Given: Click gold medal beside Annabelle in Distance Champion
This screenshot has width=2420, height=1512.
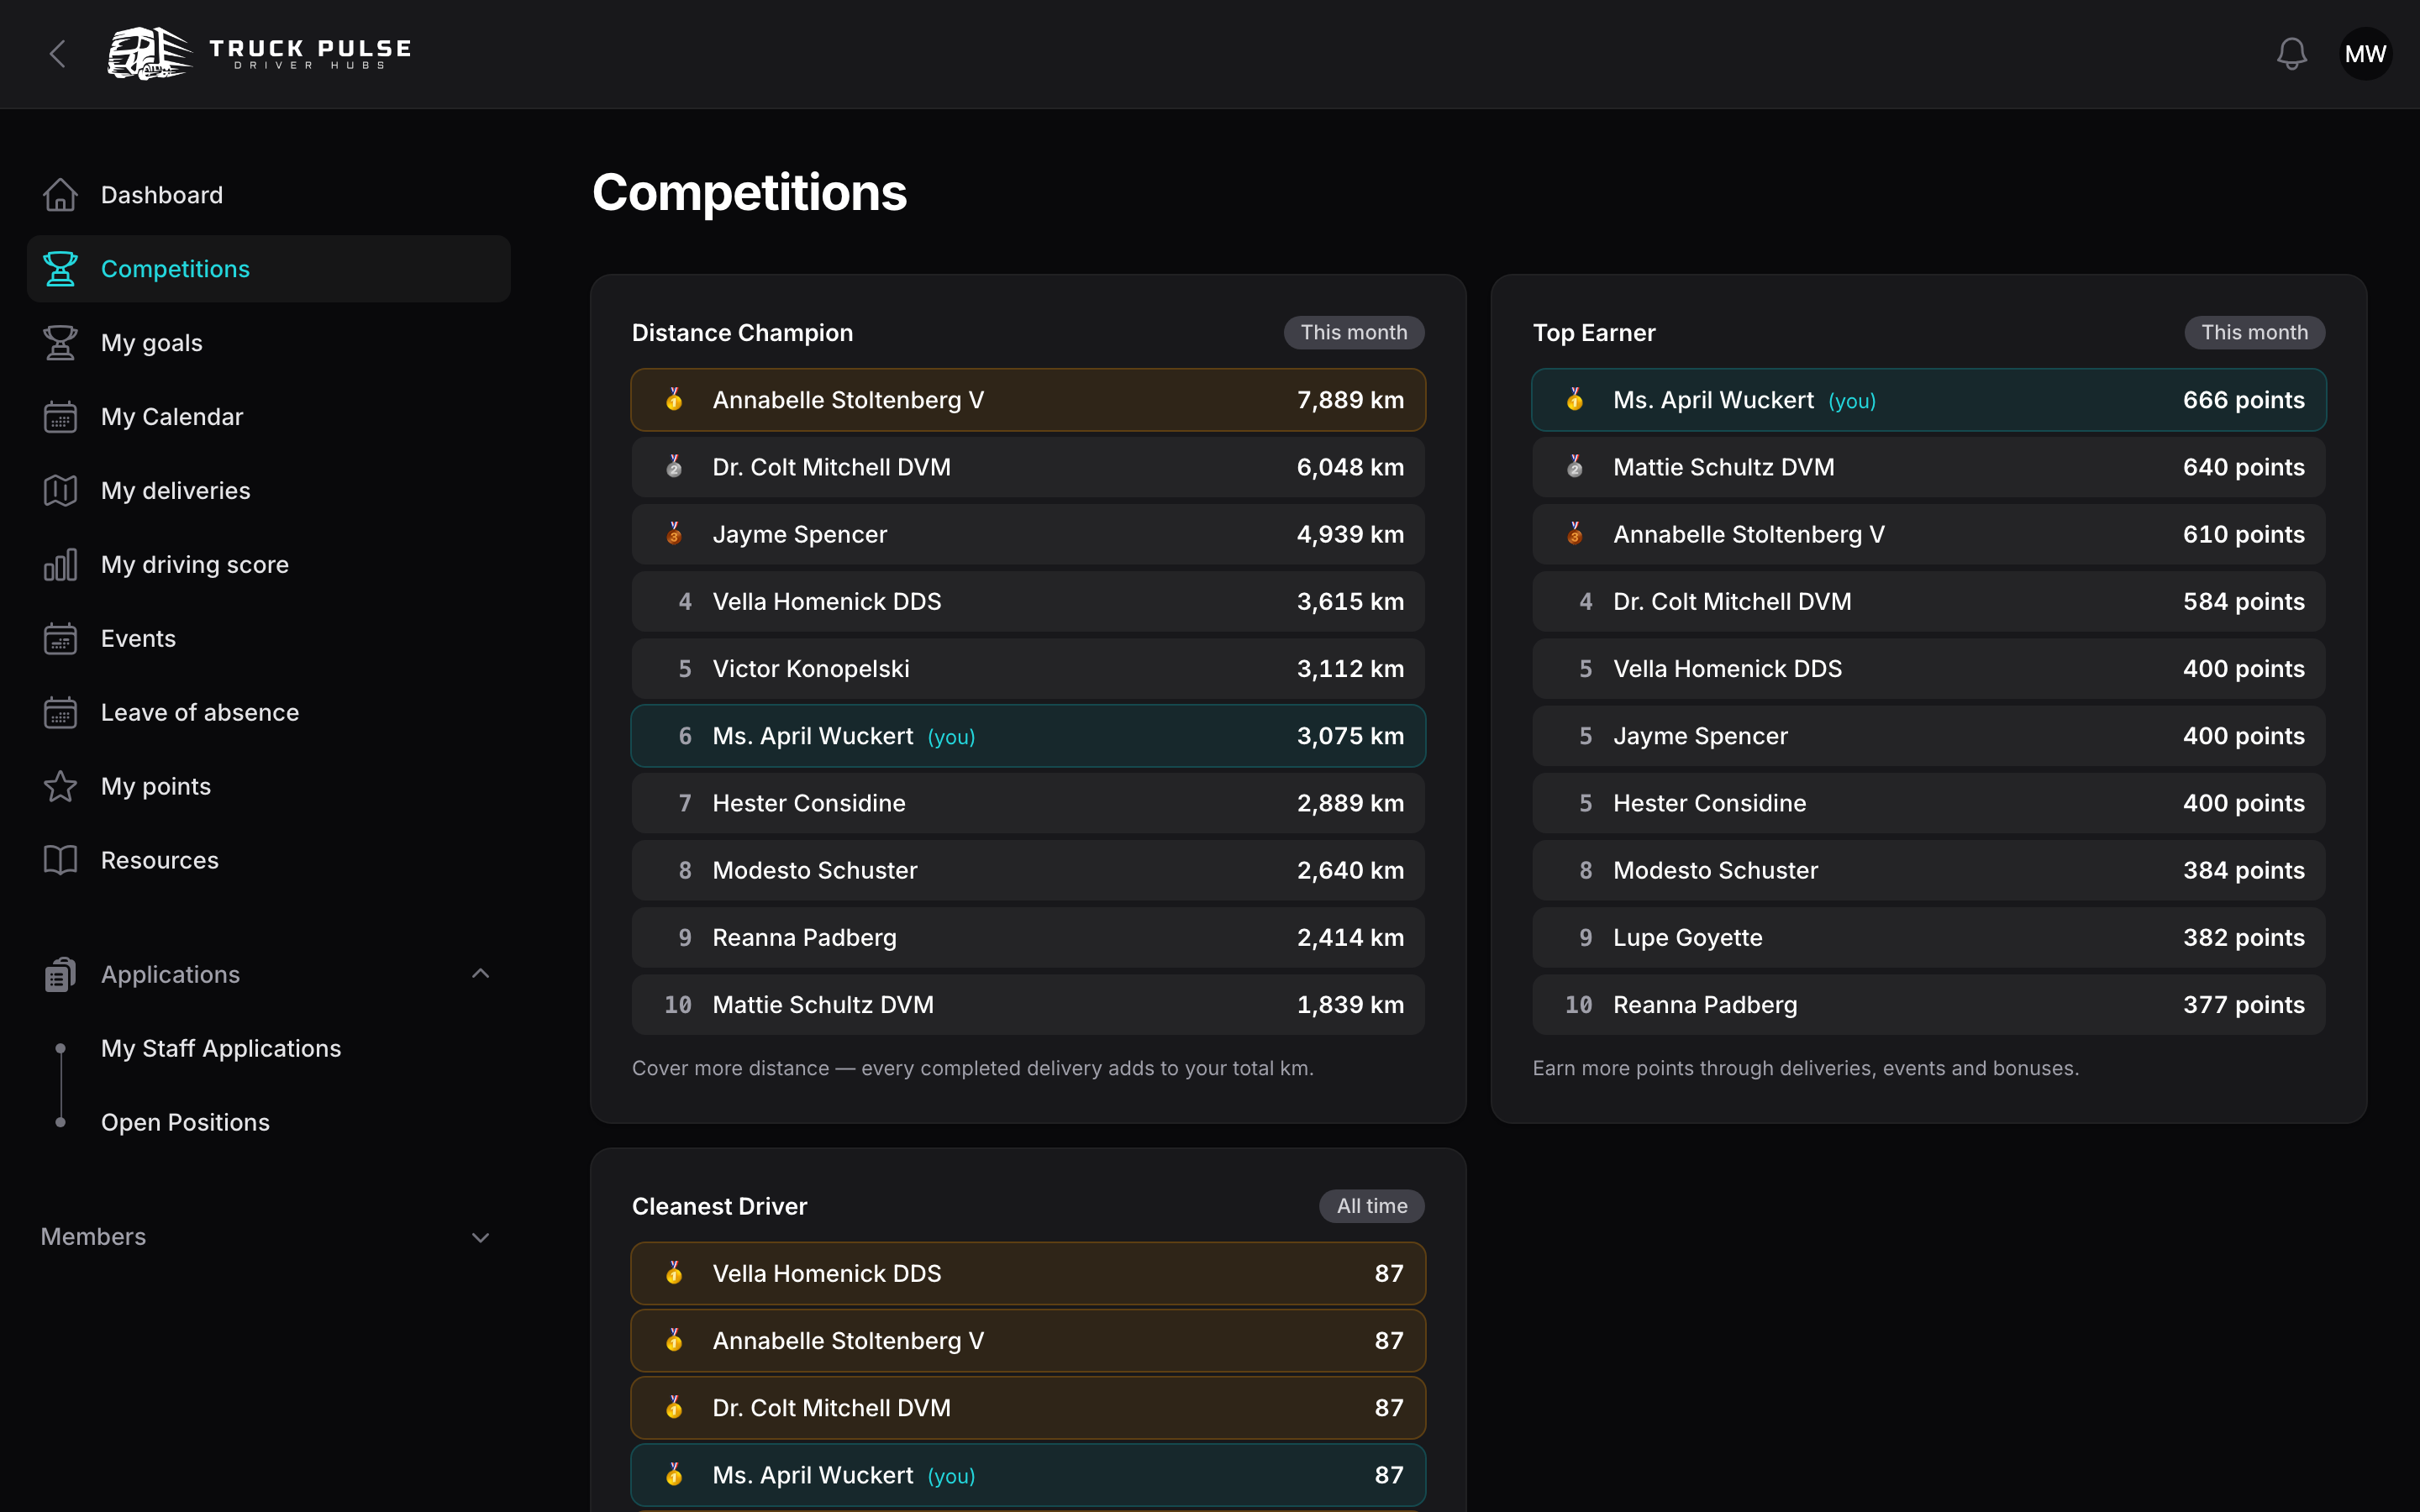Looking at the screenshot, I should tap(674, 400).
